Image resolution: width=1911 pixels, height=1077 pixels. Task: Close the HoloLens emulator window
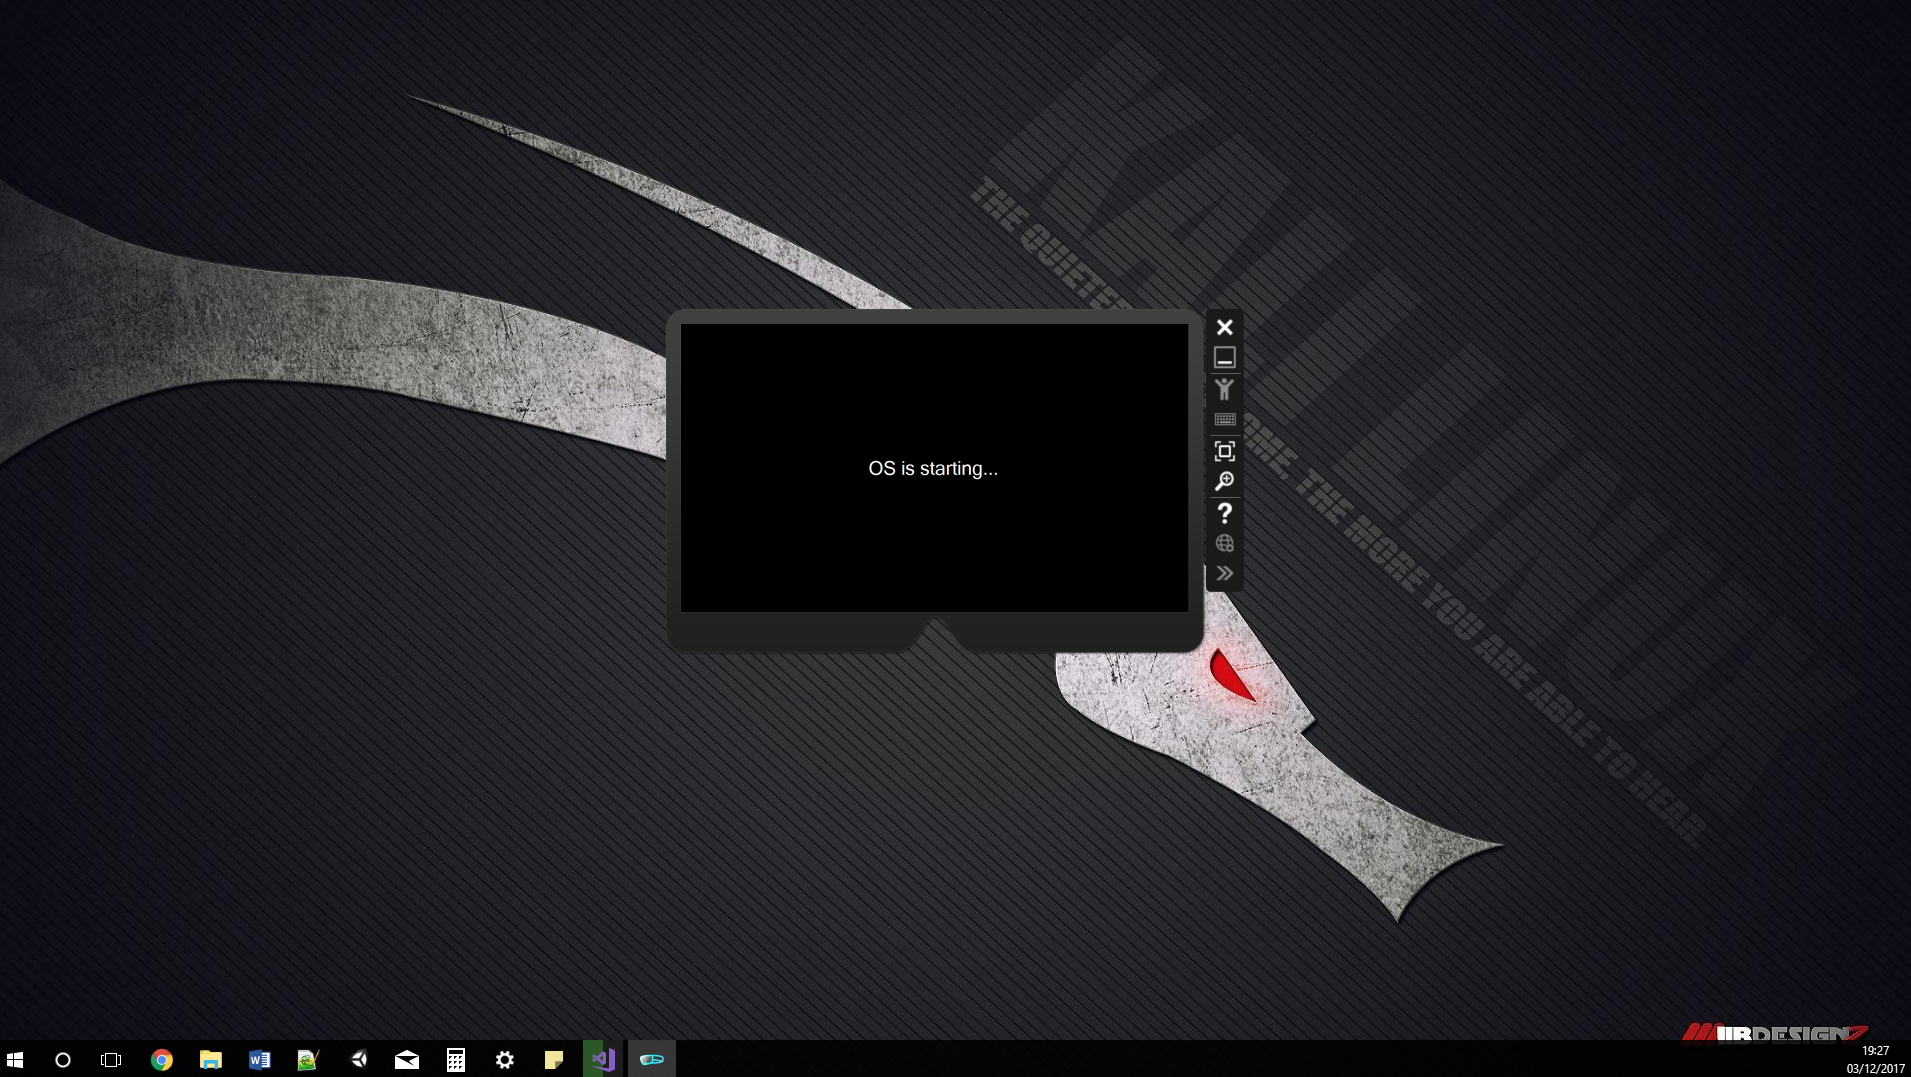tap(1224, 327)
